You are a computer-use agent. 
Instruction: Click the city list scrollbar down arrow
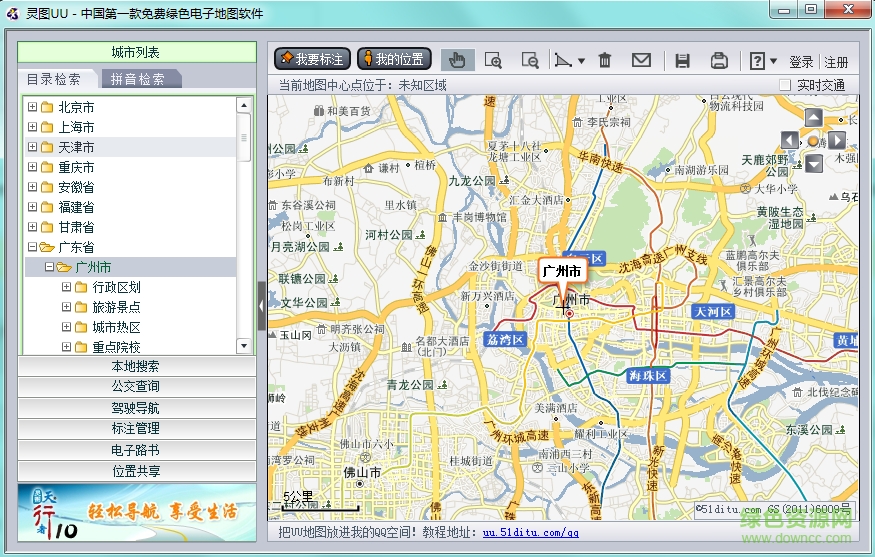click(x=244, y=346)
